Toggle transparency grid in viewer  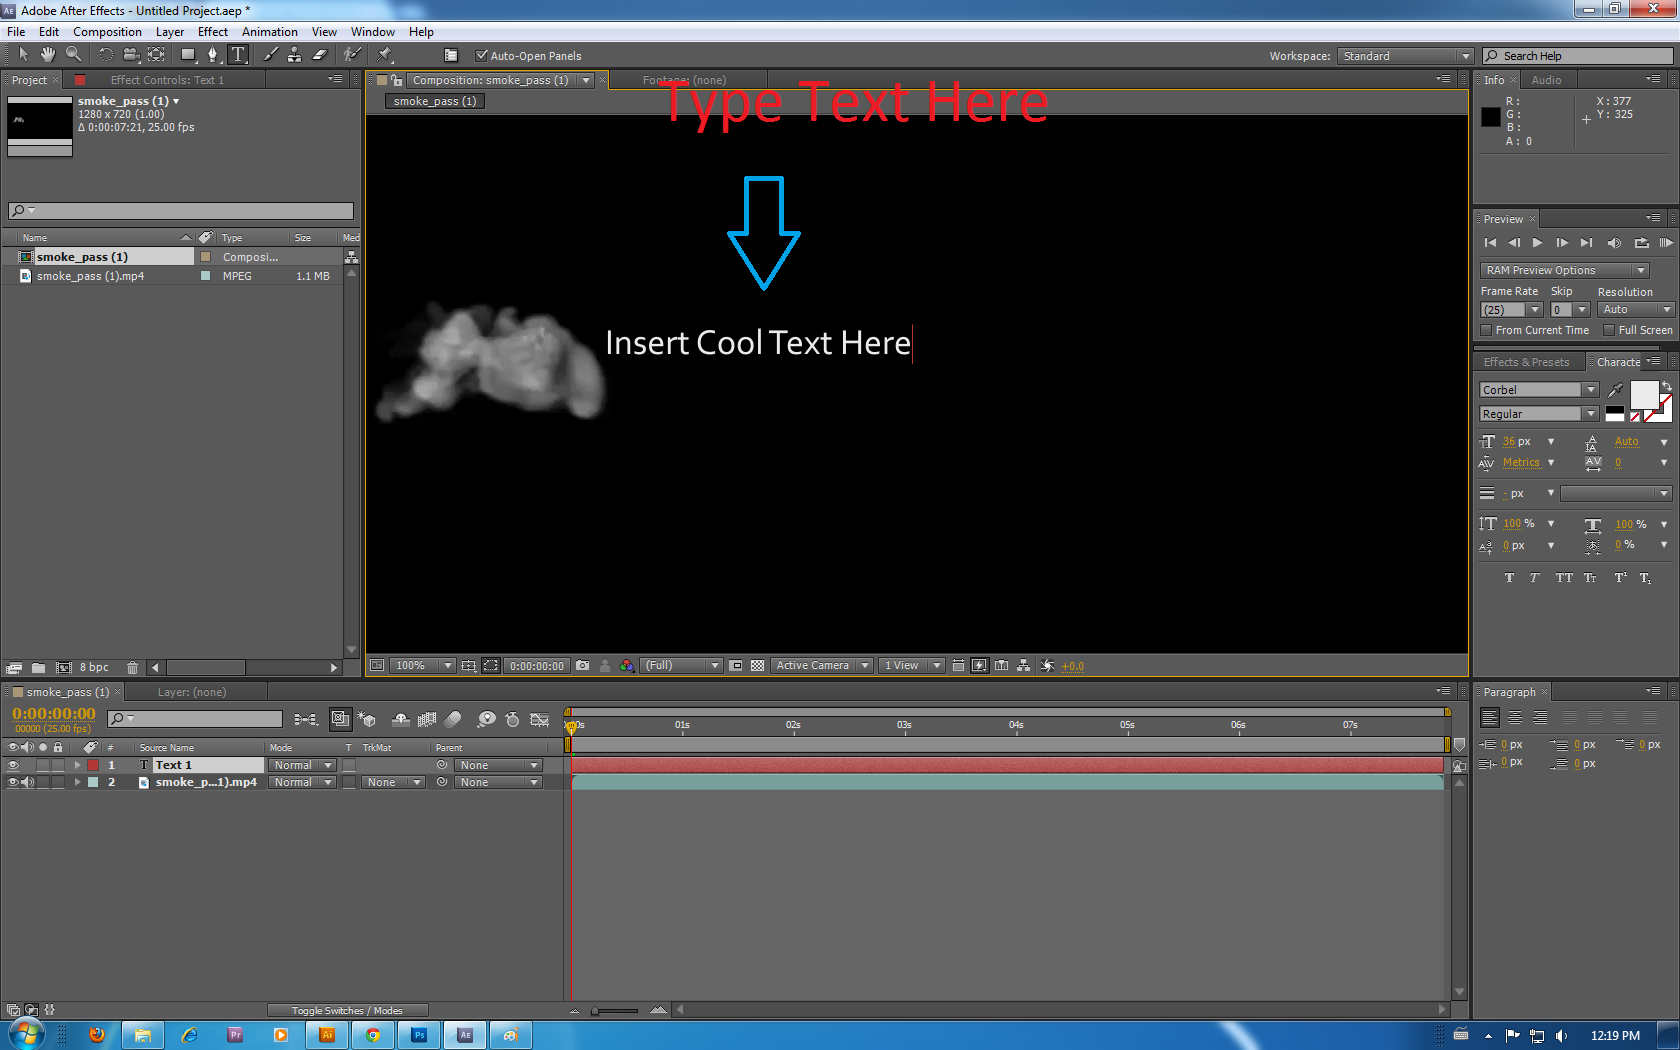(758, 665)
